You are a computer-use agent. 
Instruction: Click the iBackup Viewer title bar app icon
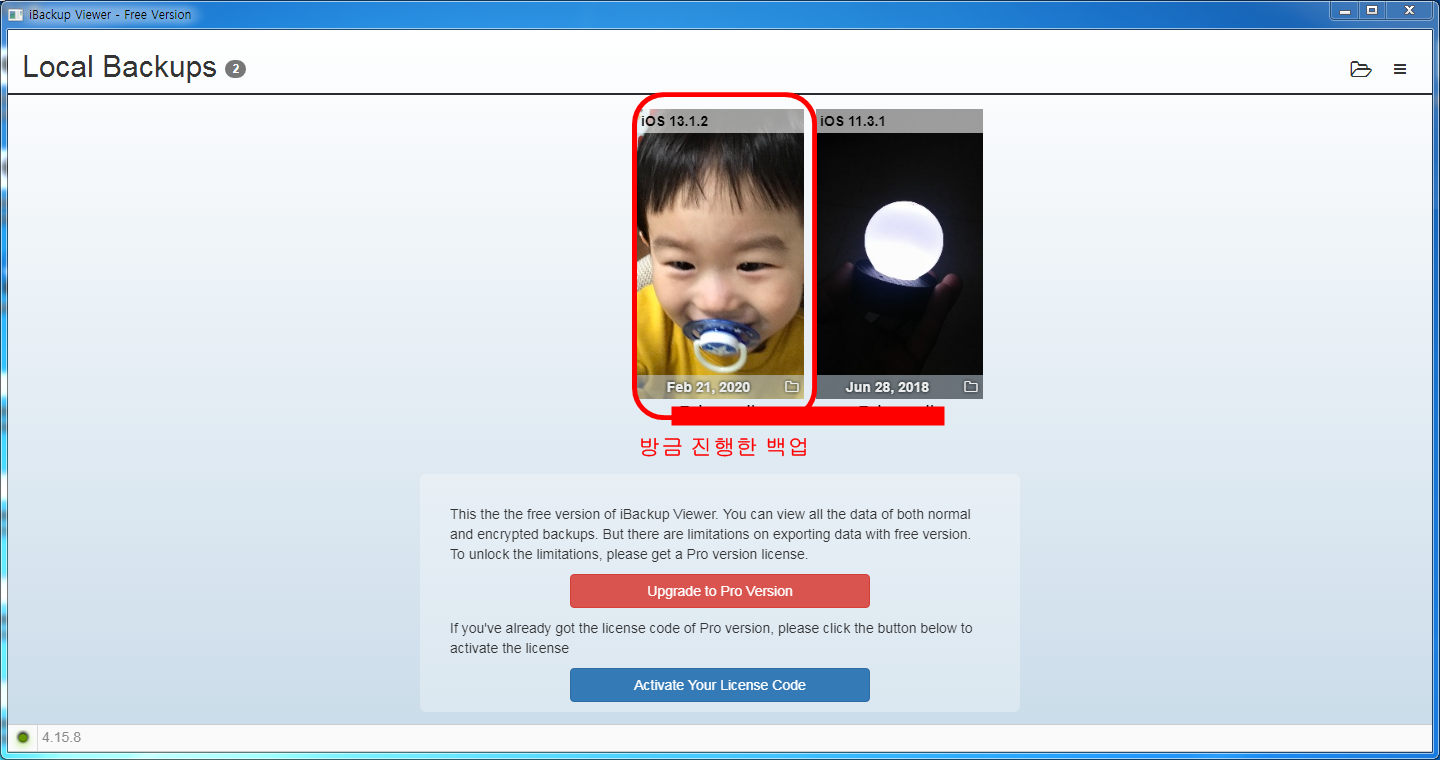pyautogui.click(x=15, y=14)
